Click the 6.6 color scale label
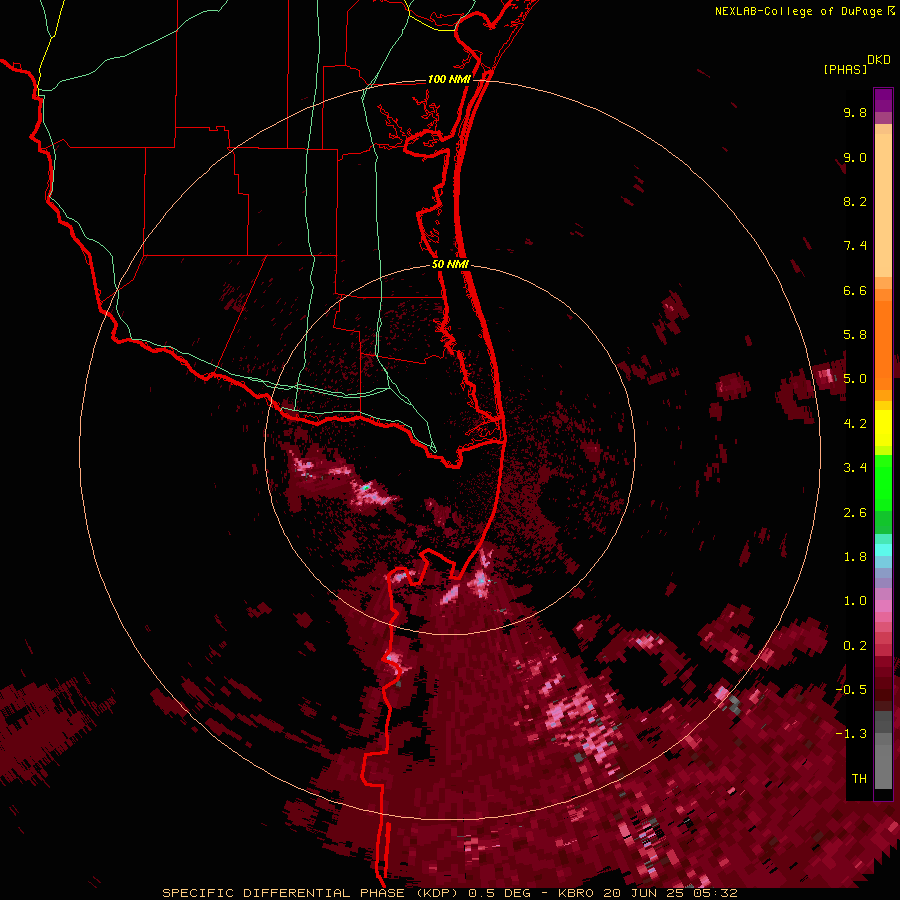 [855, 290]
